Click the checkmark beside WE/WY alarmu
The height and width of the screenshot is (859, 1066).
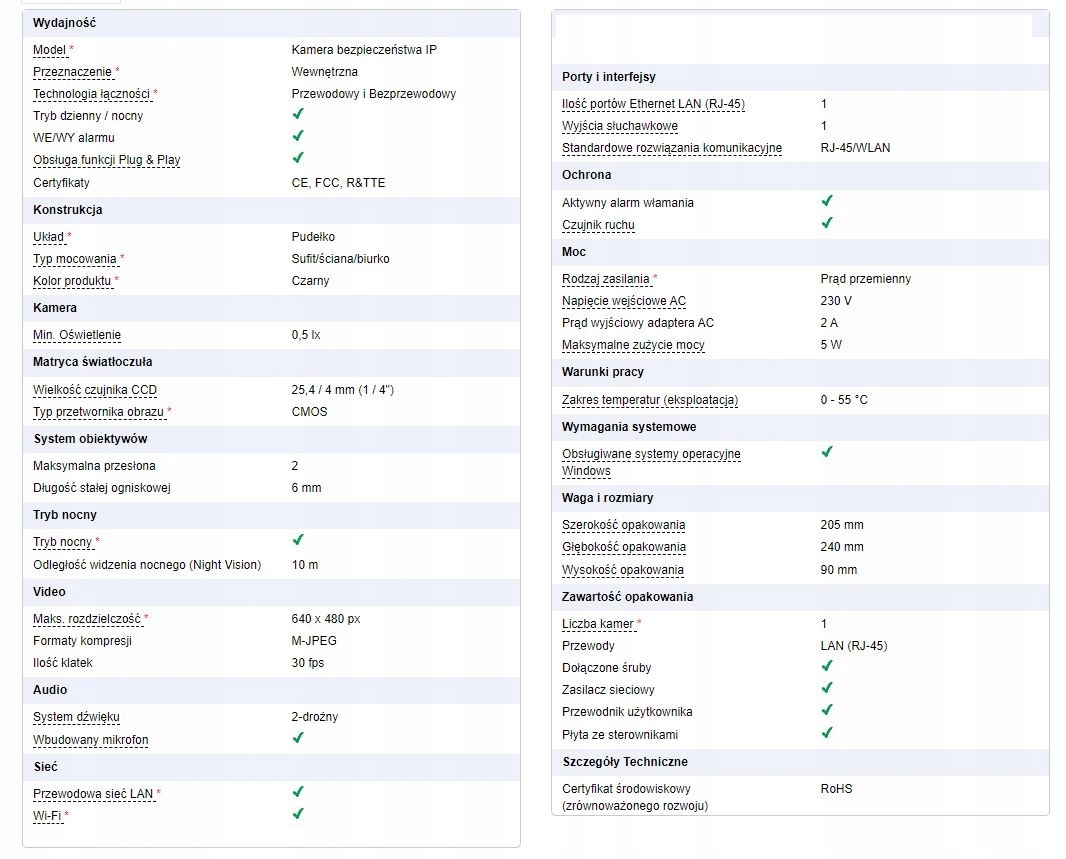point(297,136)
